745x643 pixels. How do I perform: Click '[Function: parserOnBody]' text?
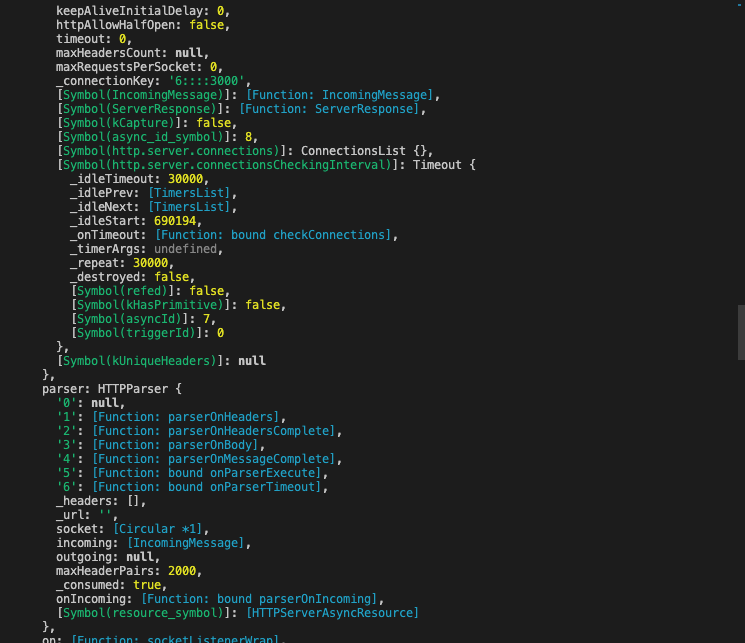pyautogui.click(x=175, y=445)
